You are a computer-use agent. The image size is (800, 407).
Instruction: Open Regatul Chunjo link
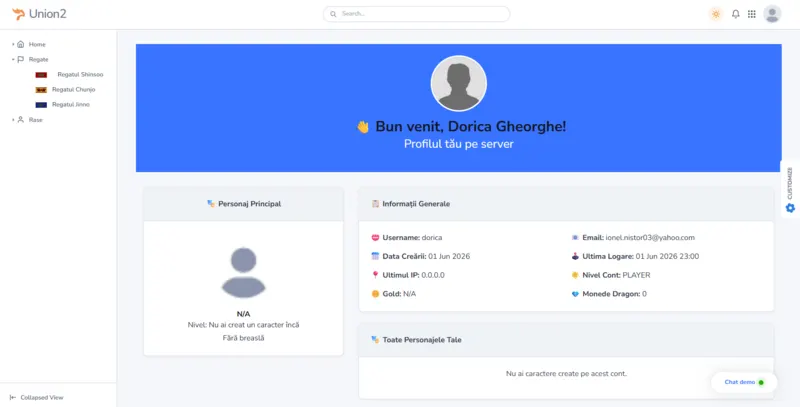click(x=73, y=89)
